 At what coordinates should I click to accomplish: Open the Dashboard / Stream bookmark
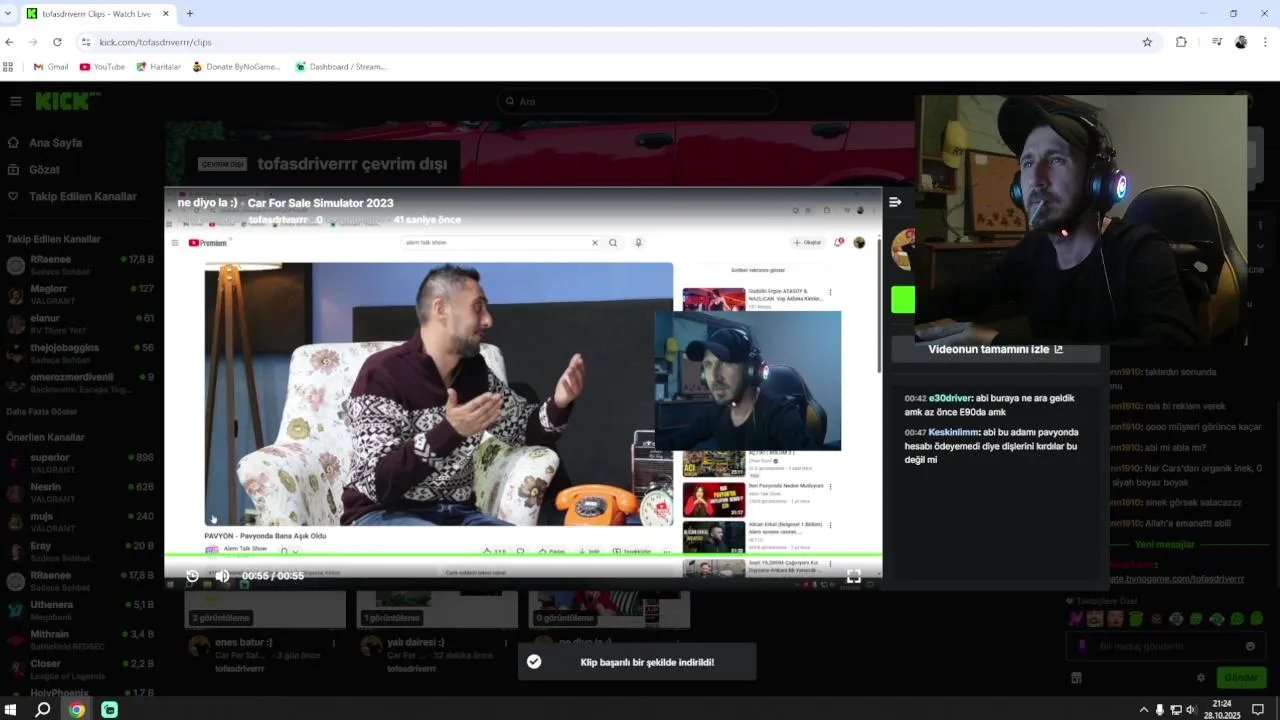341,67
